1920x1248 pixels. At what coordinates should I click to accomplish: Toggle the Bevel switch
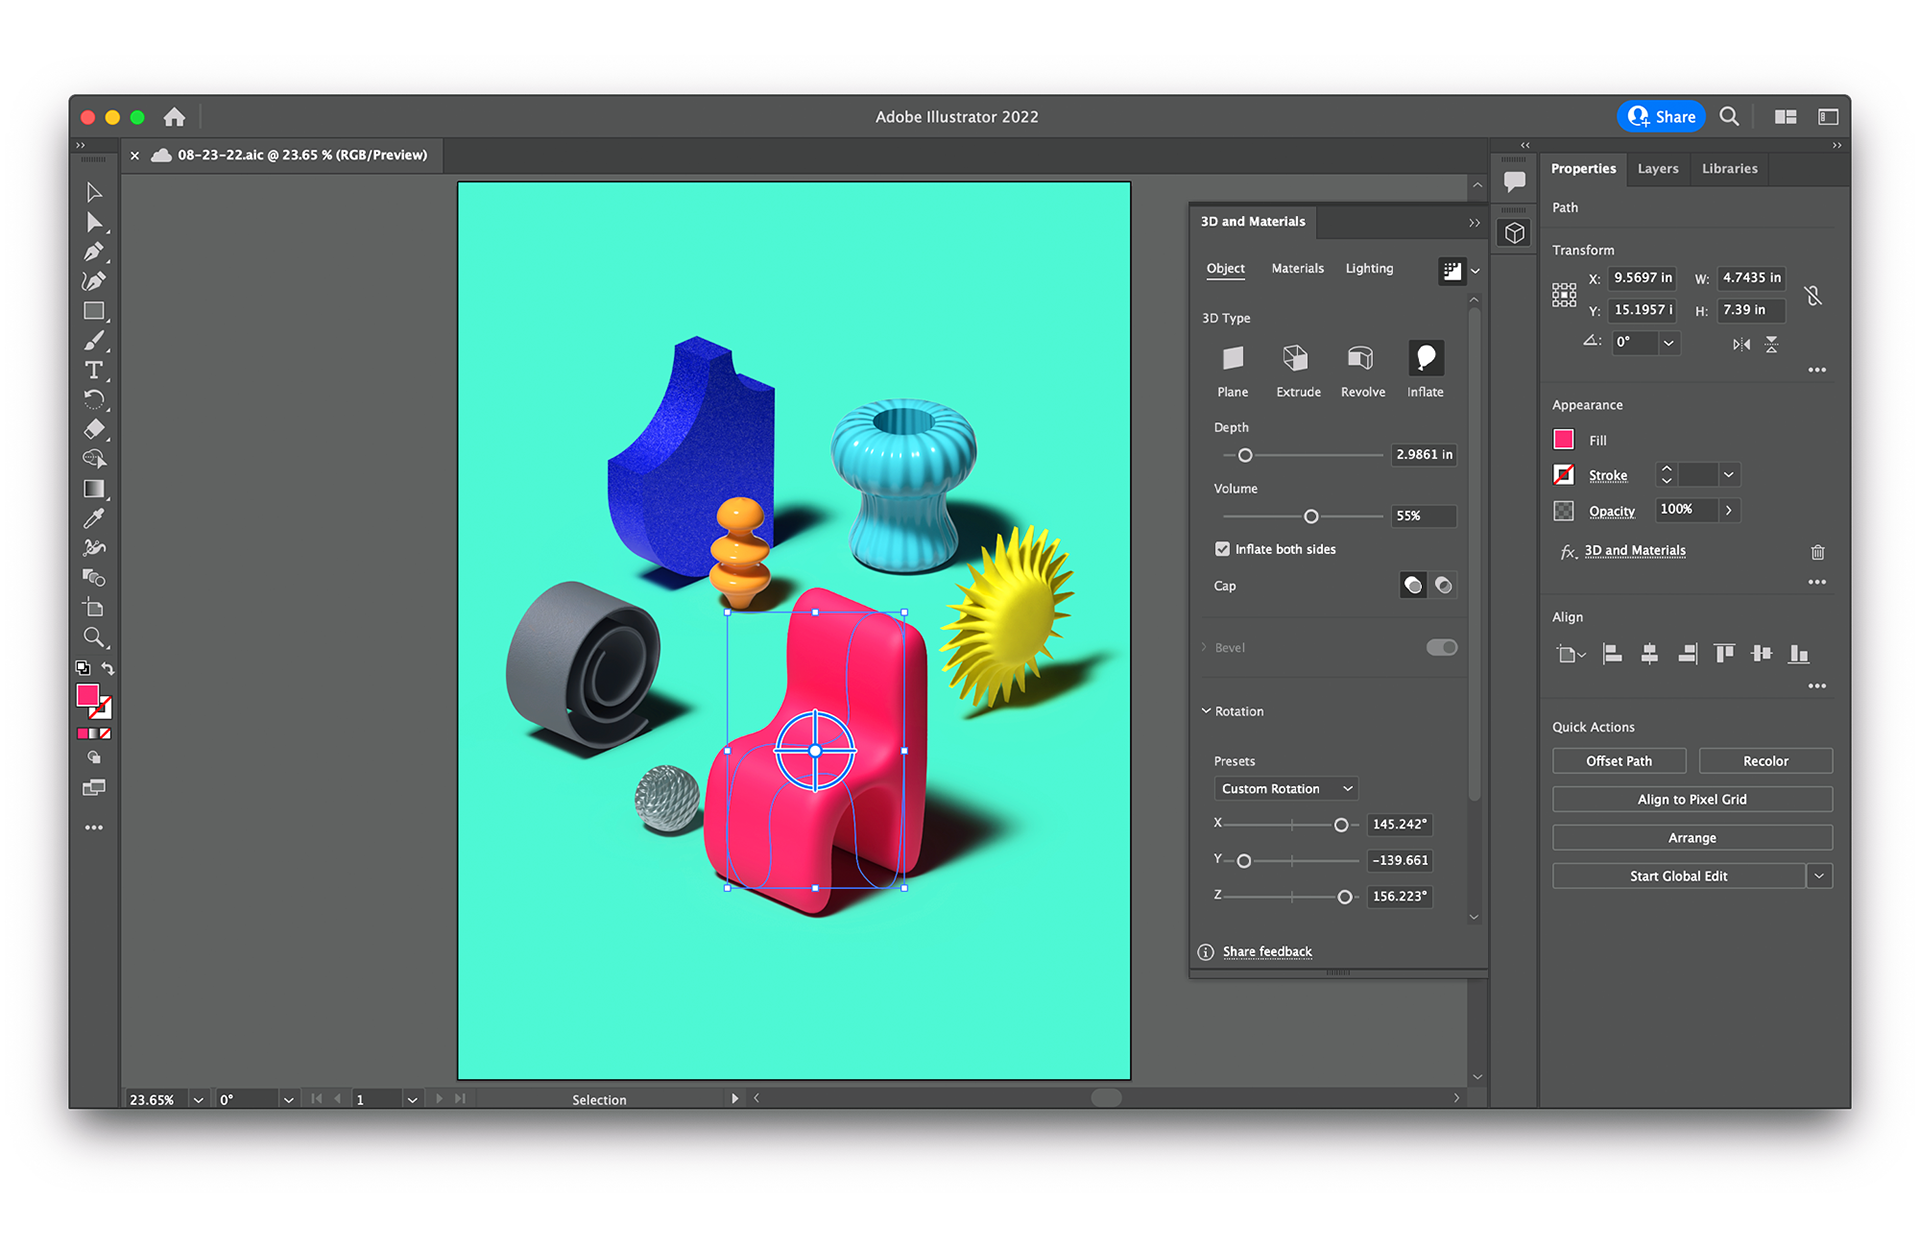point(1441,647)
